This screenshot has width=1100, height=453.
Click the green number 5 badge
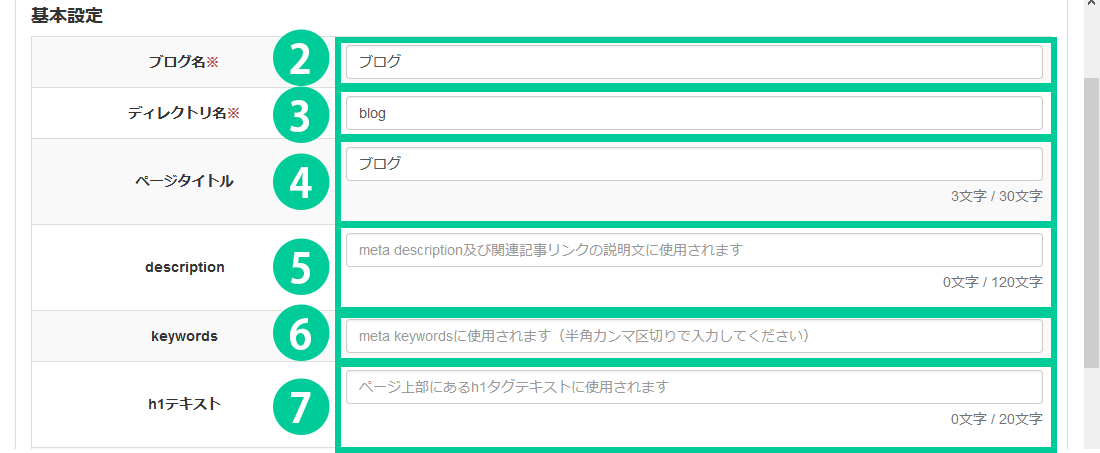tap(300, 267)
